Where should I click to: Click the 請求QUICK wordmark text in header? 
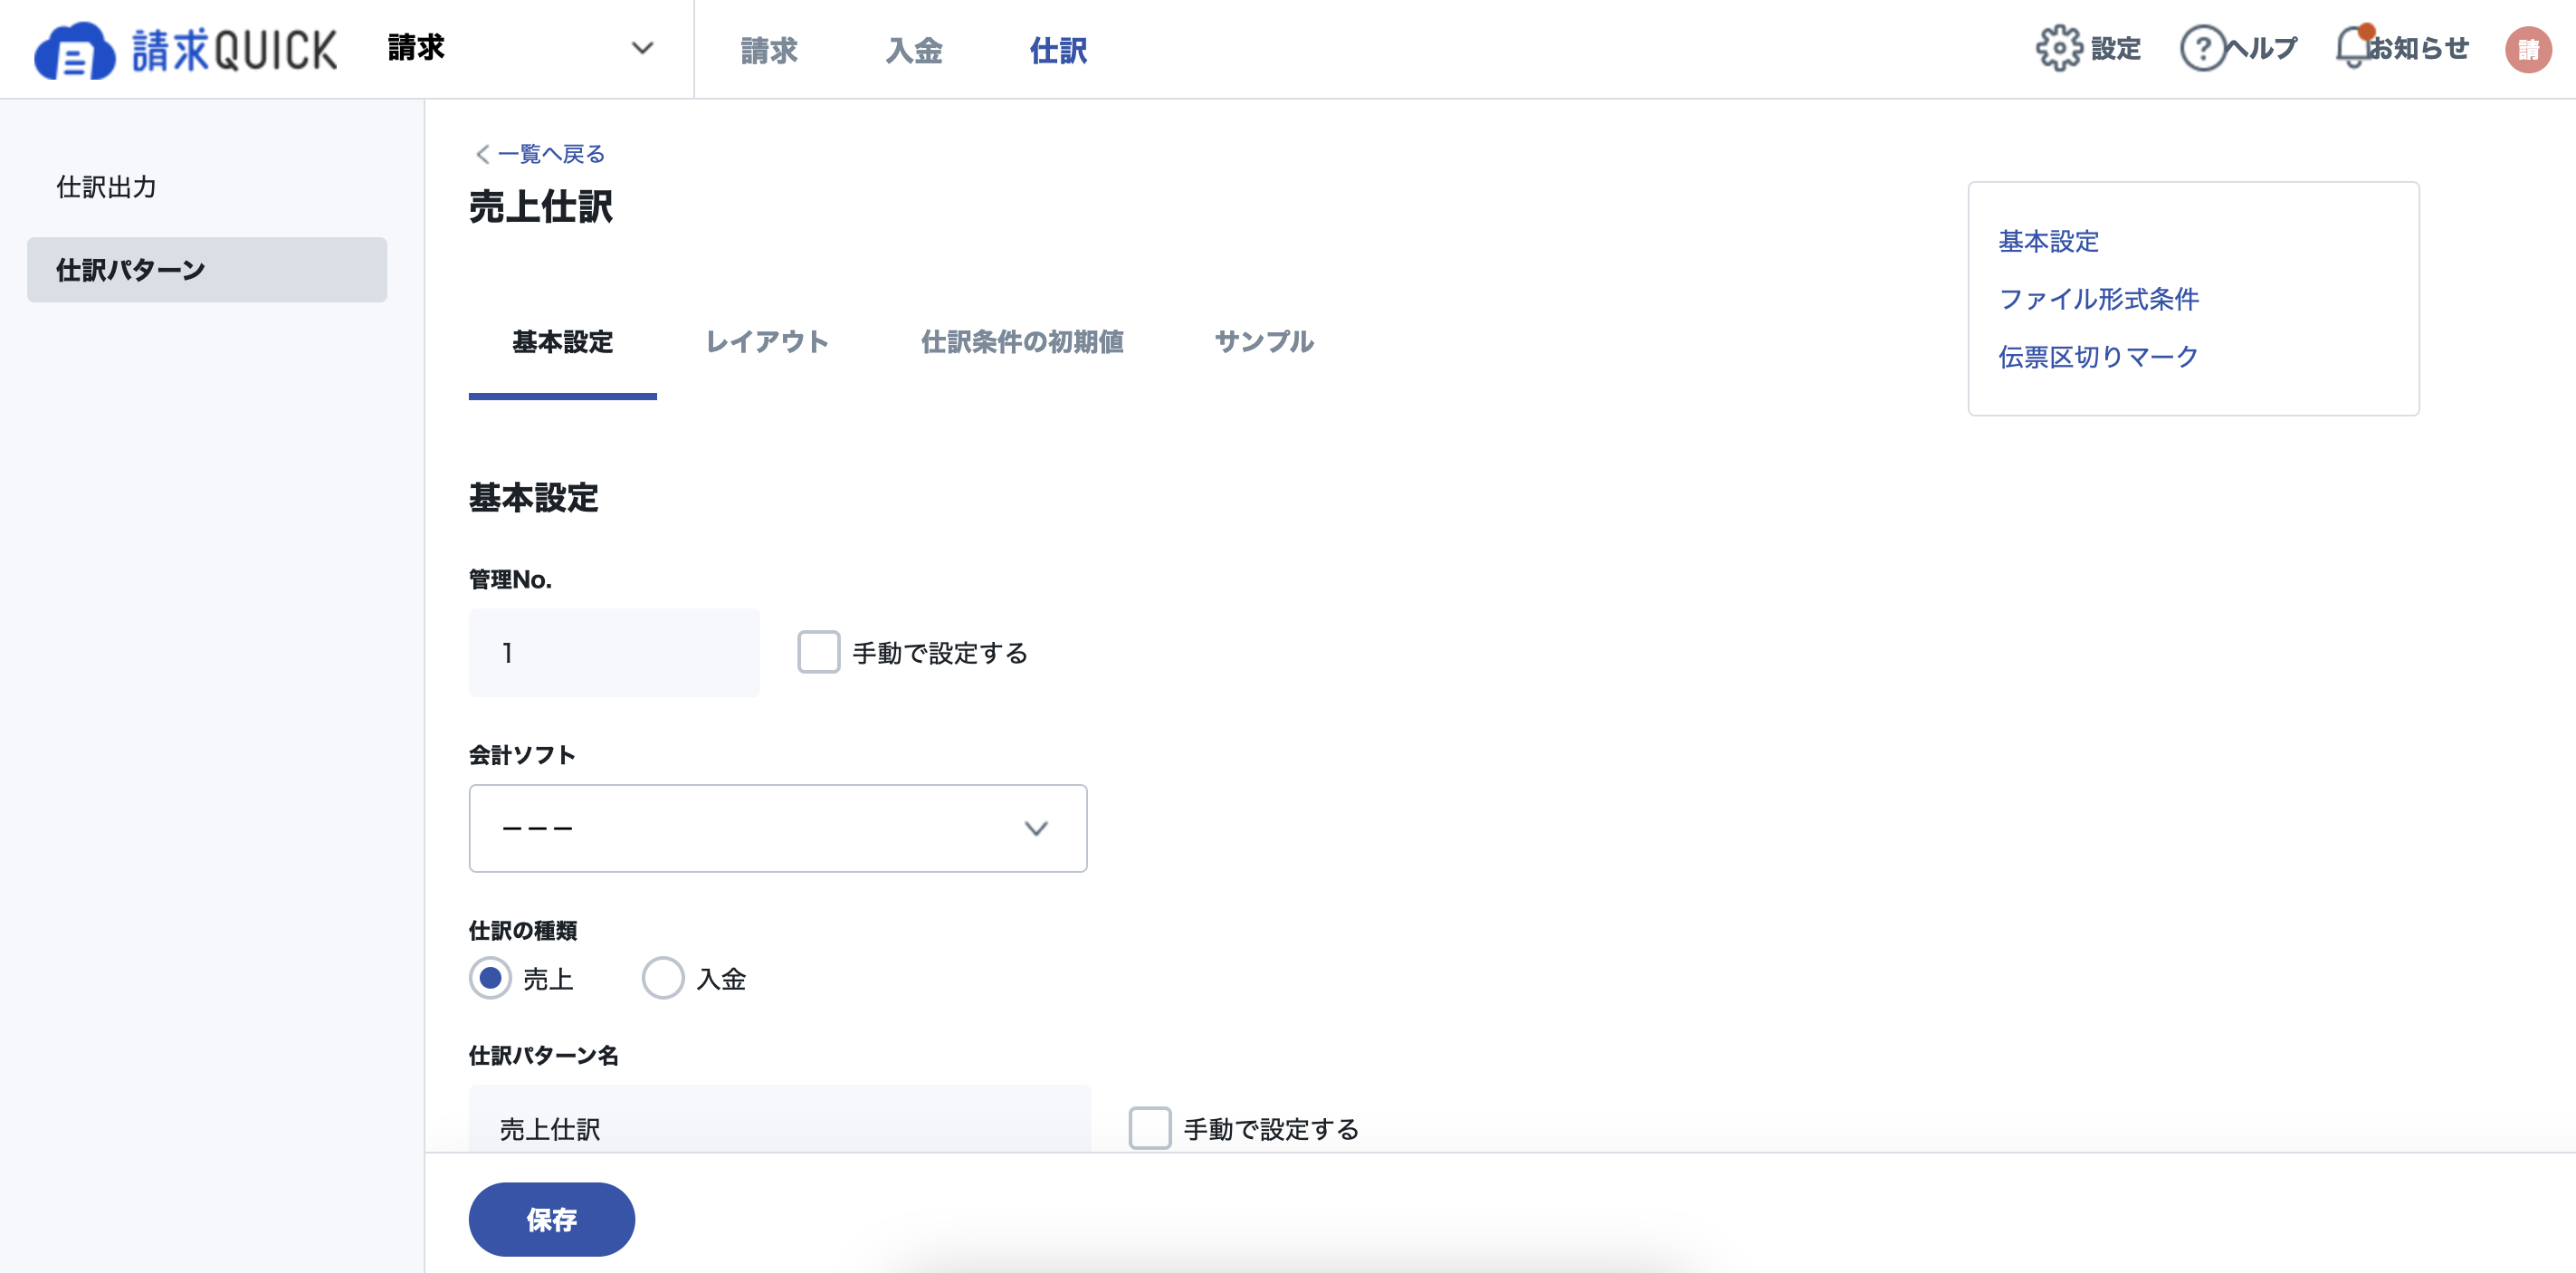pos(235,50)
